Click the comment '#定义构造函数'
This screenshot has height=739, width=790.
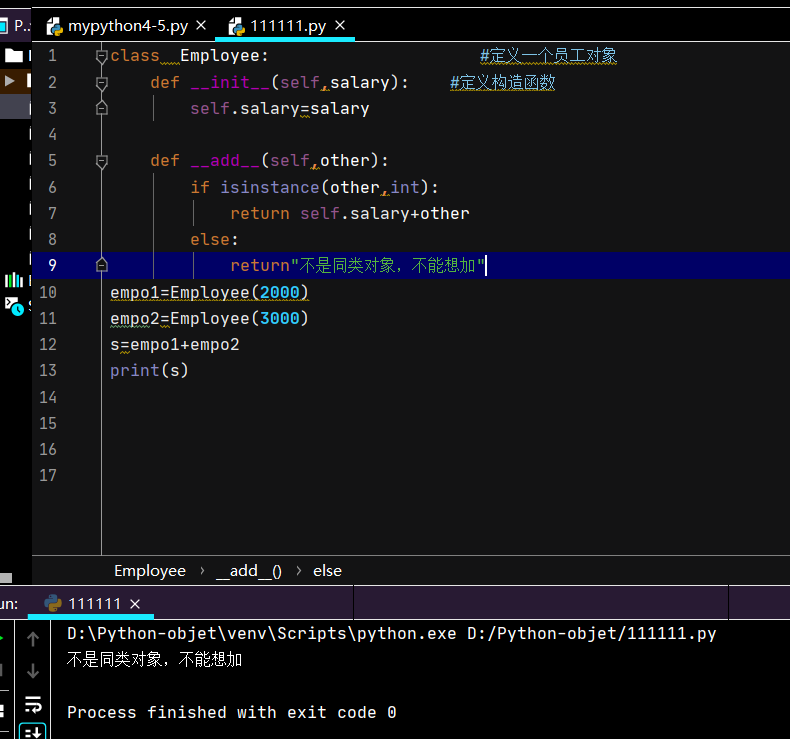click(x=502, y=82)
